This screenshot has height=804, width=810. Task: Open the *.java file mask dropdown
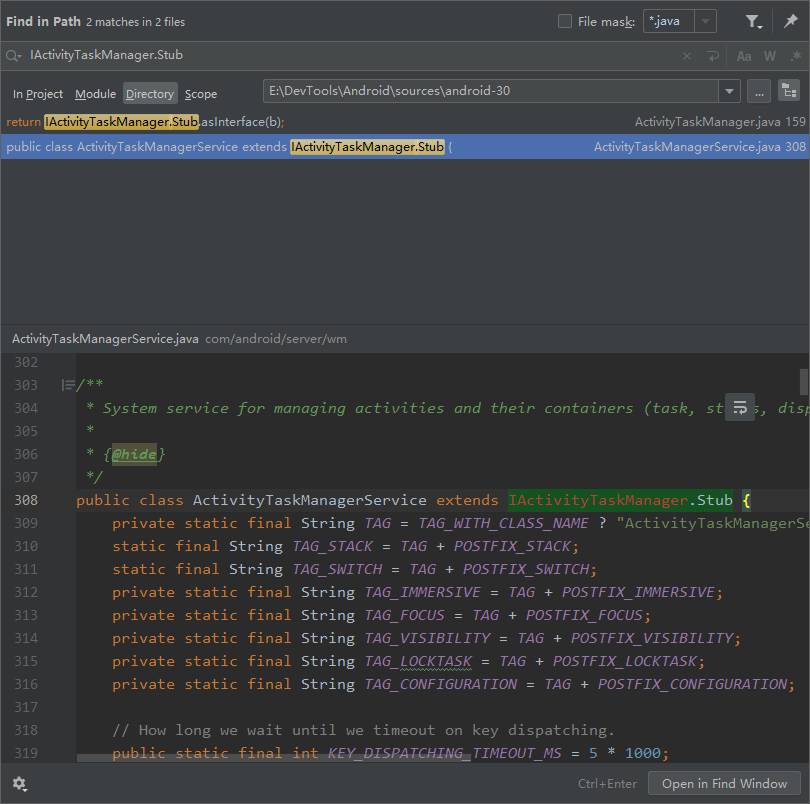[x=705, y=21]
